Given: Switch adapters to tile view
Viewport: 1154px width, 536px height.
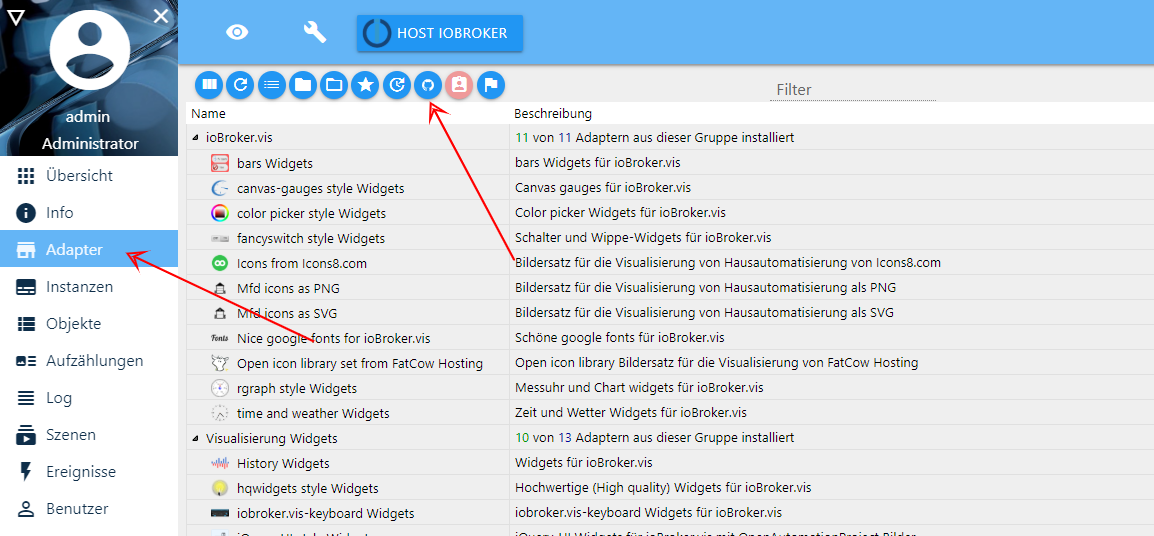Looking at the screenshot, I should tap(209, 85).
